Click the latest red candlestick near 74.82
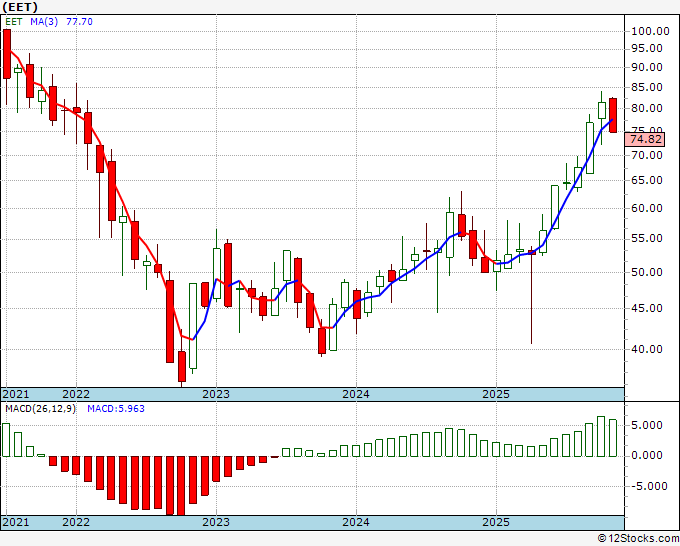Screen dimensions: 680x546 613,115
